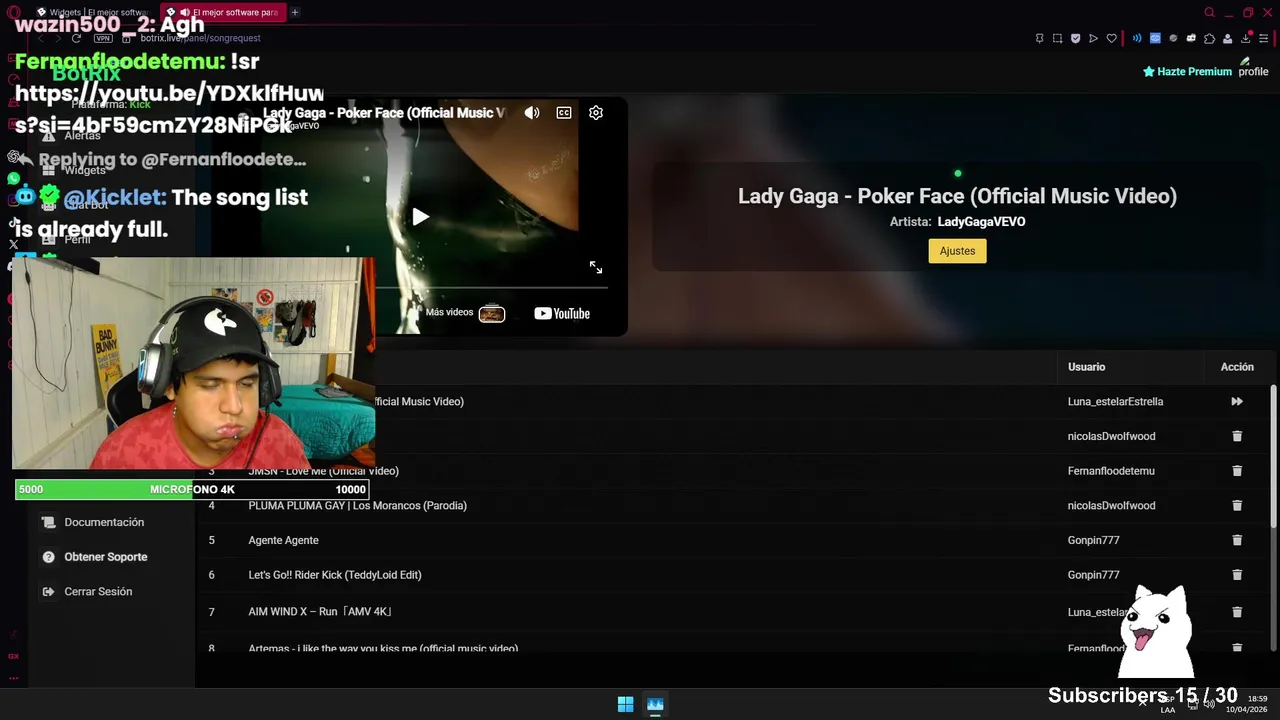Open Documentación in the sidebar
This screenshot has width=1280, height=720.
tap(104, 522)
